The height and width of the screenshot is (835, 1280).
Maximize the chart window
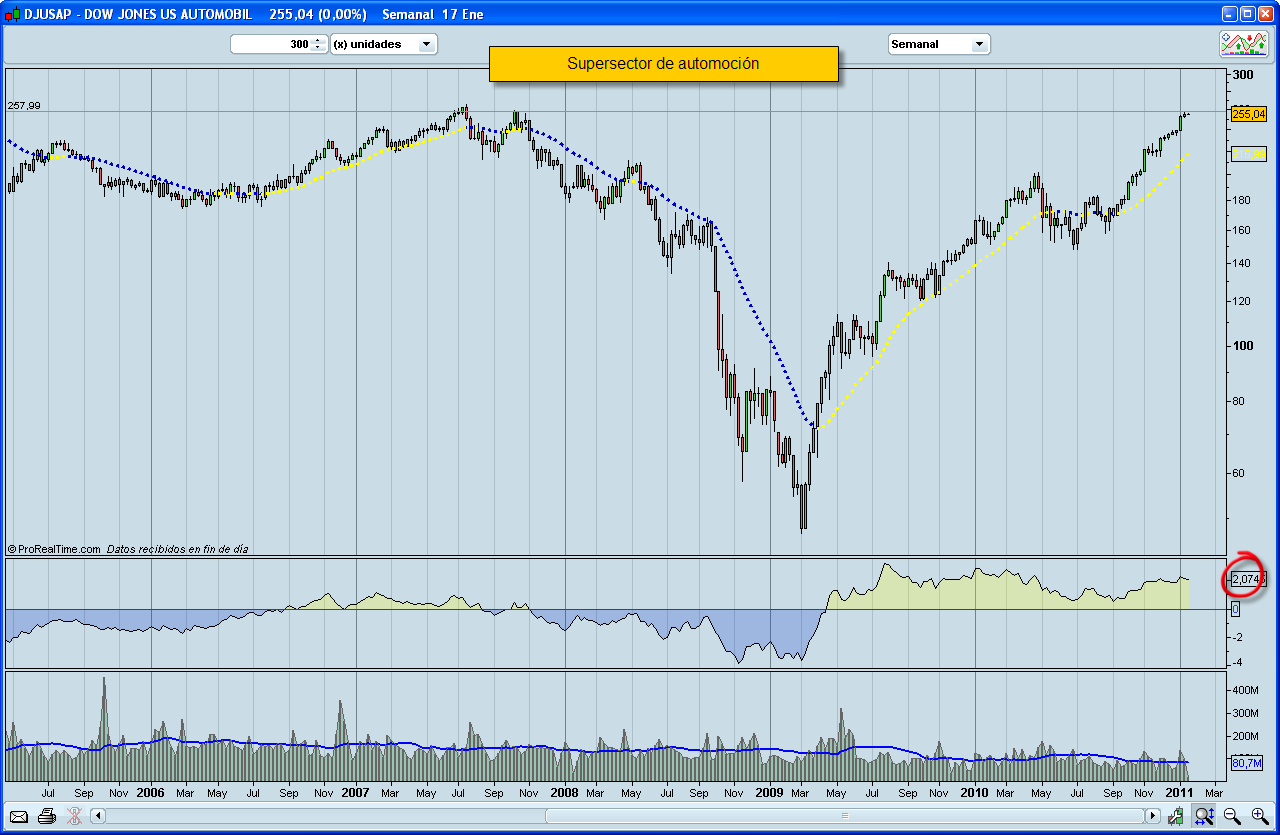point(1247,14)
